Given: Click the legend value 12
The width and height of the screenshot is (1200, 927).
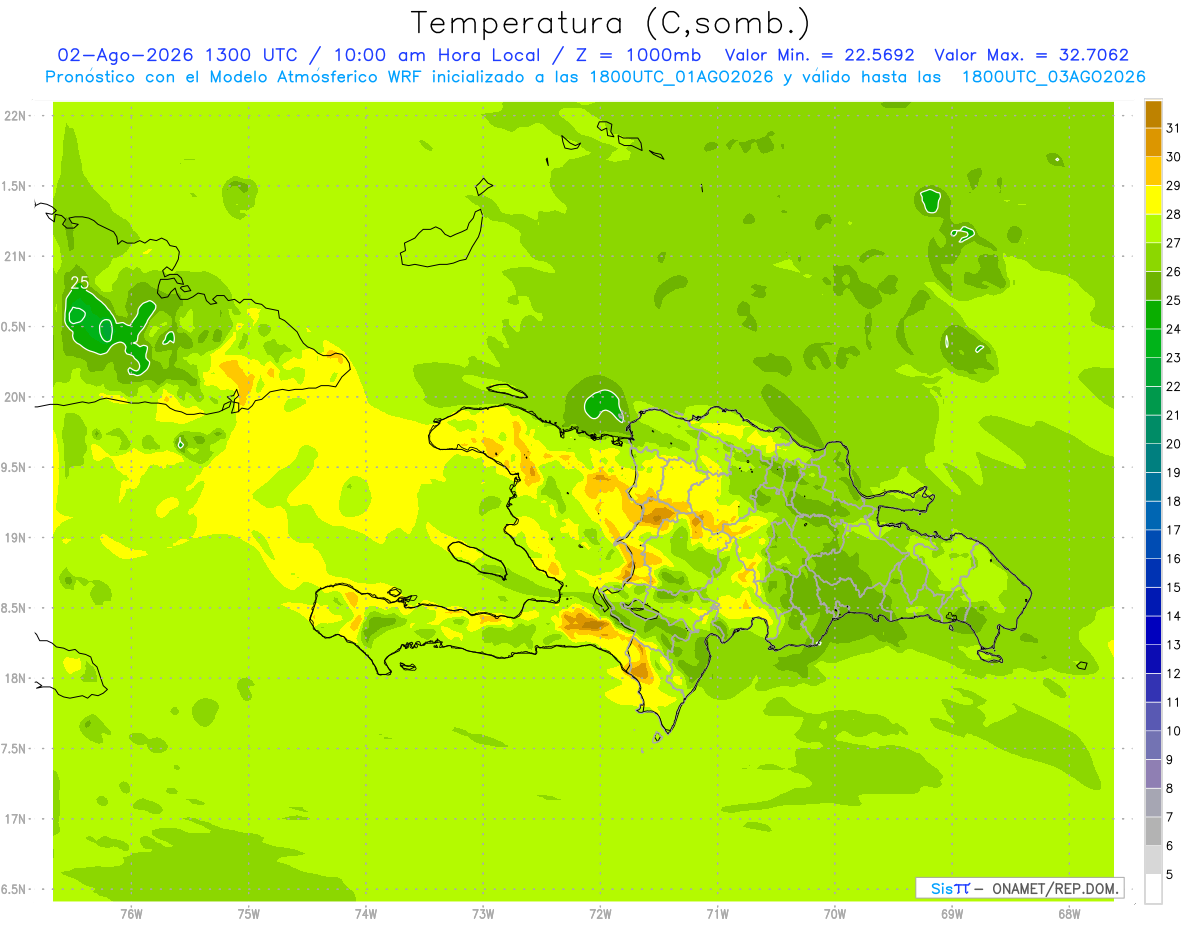Looking at the screenshot, I should tap(1174, 673).
